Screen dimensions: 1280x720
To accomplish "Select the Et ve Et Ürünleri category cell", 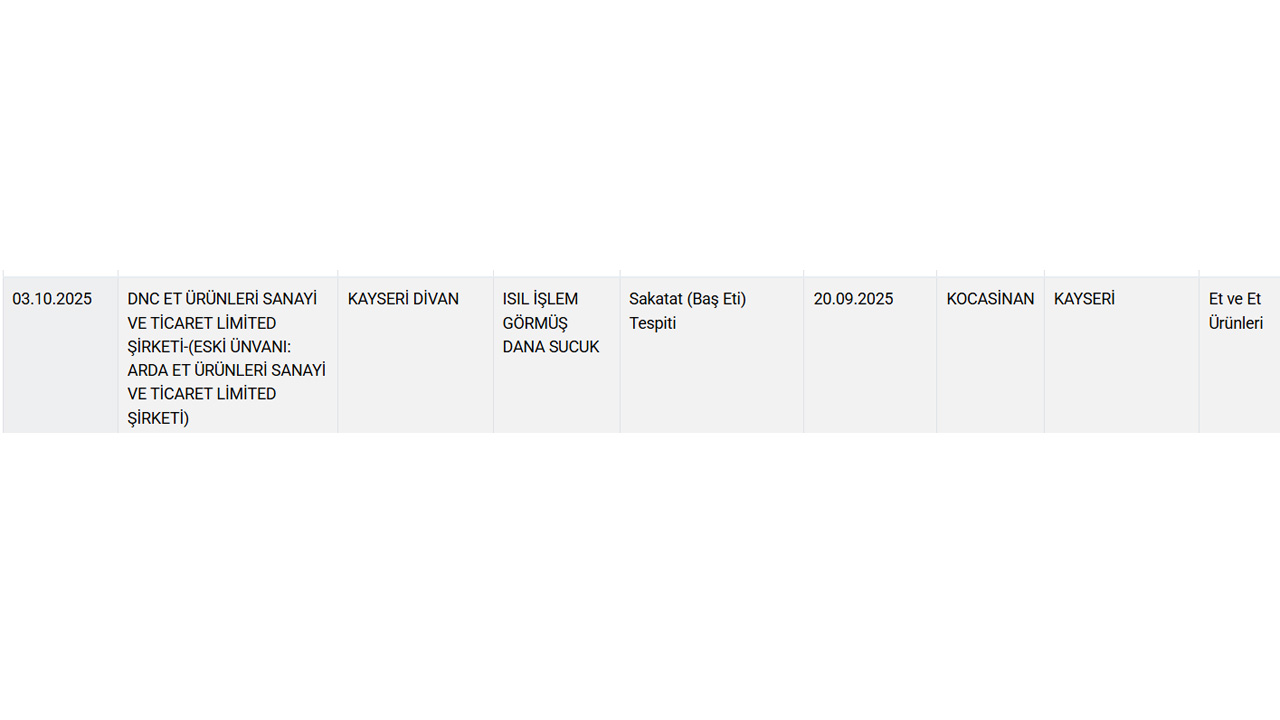I will pos(1236,311).
